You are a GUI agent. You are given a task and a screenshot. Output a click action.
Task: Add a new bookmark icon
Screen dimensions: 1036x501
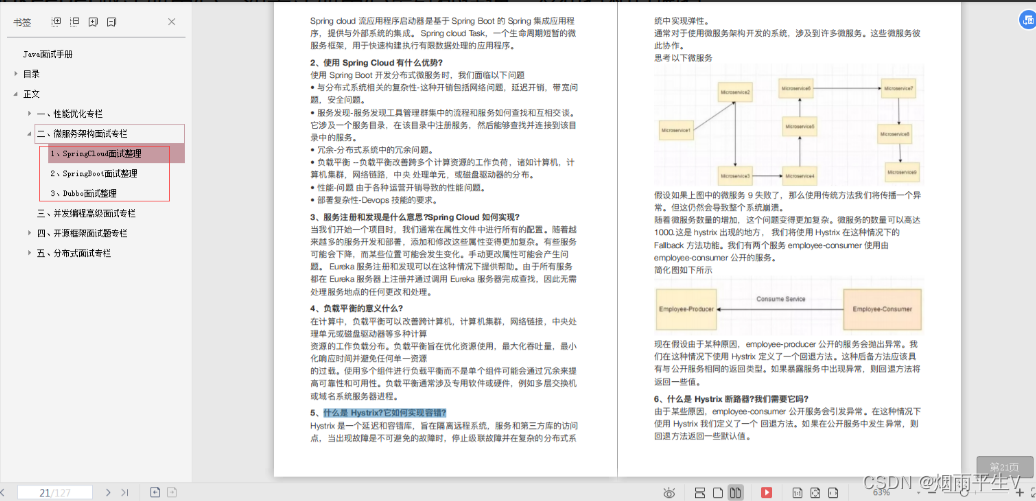(x=93, y=22)
